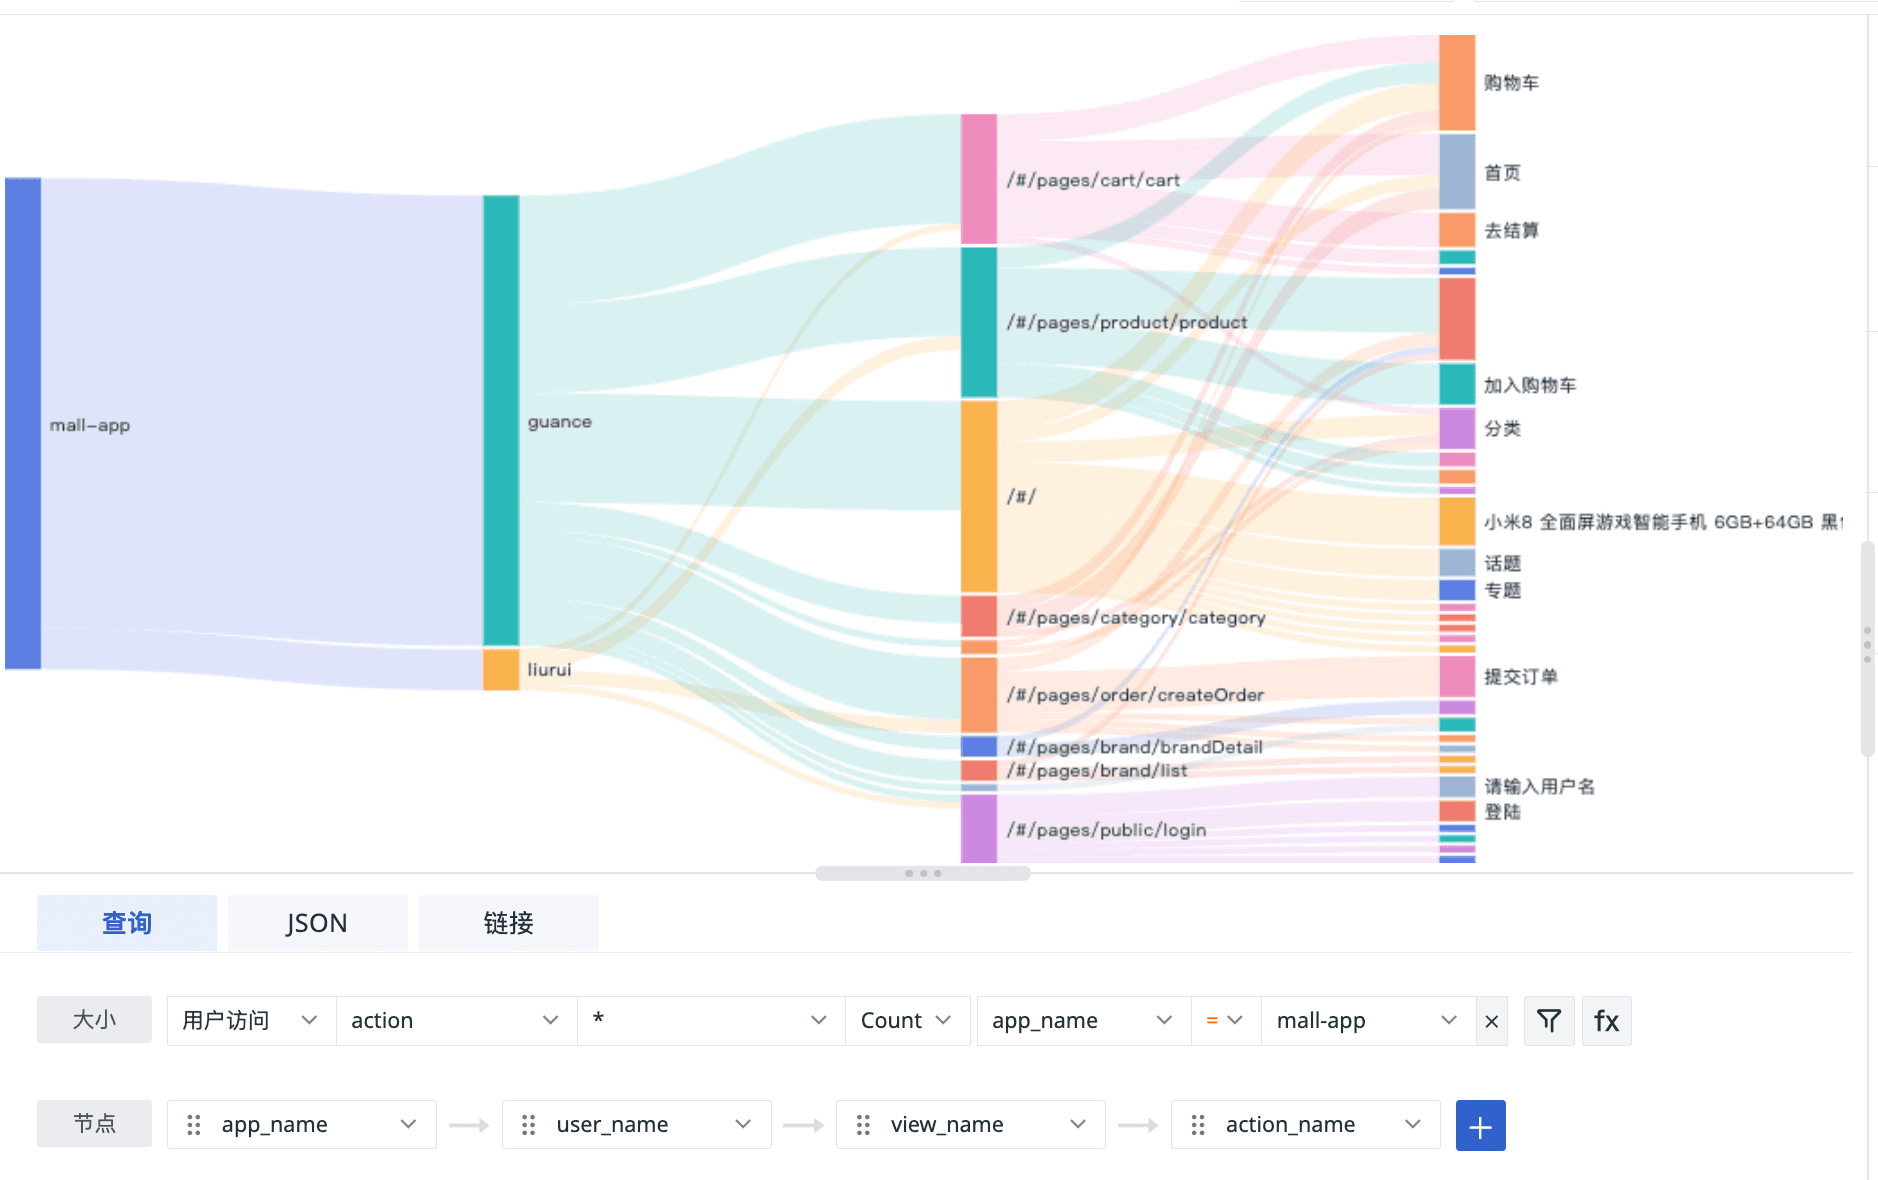Remove the mall-app filter with X
The width and height of the screenshot is (1878, 1180).
coord(1491,1021)
